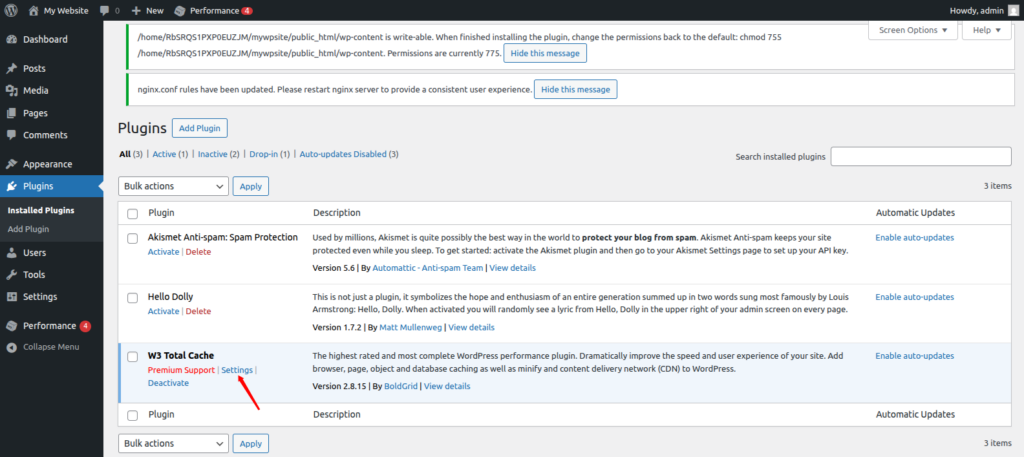The image size is (1024, 457).
Task: Check the select-all box in table footer
Action: point(133,415)
